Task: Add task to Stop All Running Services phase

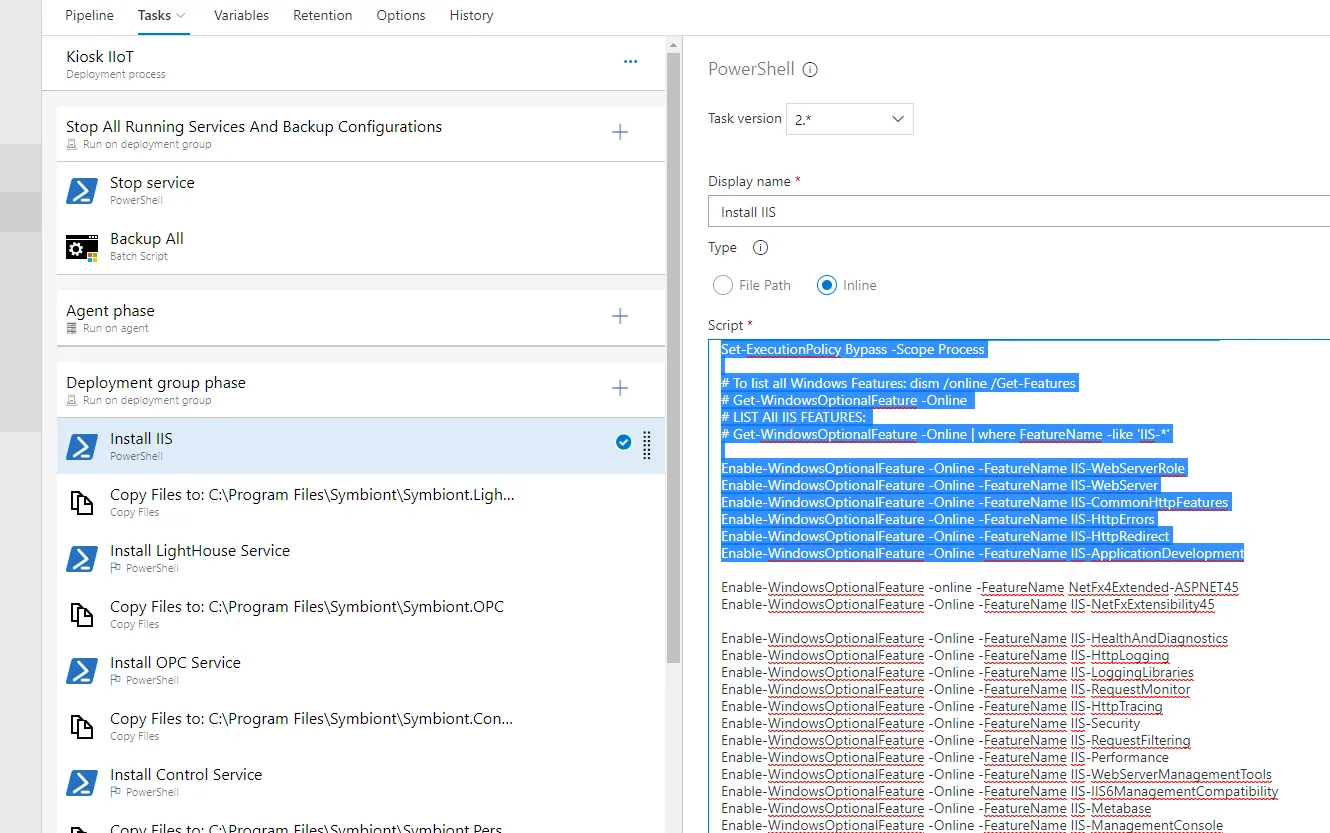Action: click(x=620, y=132)
